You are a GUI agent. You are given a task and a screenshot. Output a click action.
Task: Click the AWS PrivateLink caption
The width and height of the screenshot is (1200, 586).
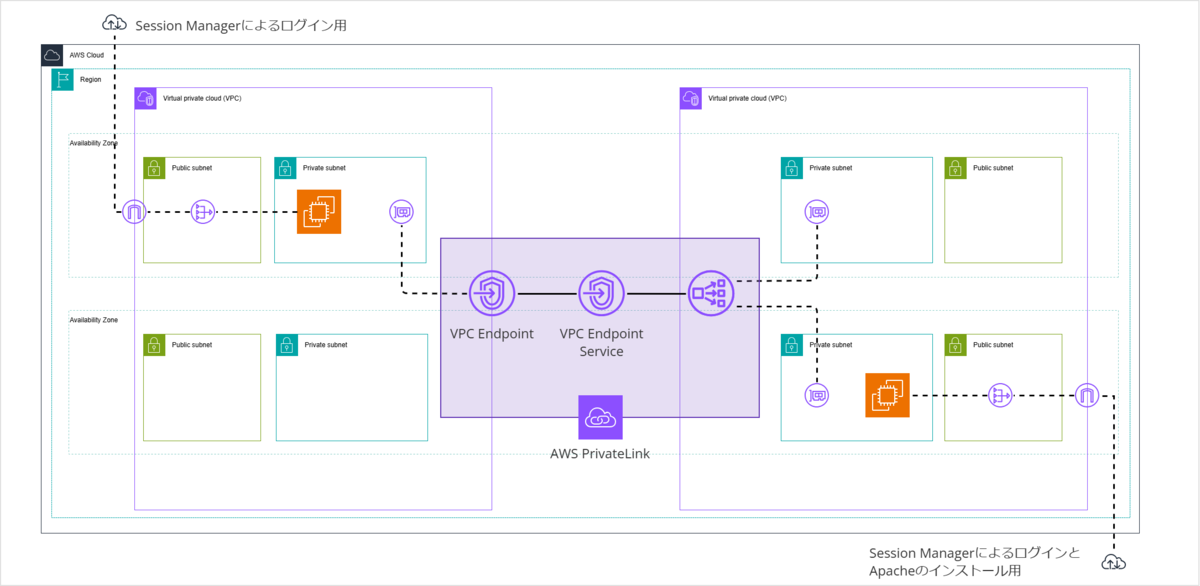point(600,453)
